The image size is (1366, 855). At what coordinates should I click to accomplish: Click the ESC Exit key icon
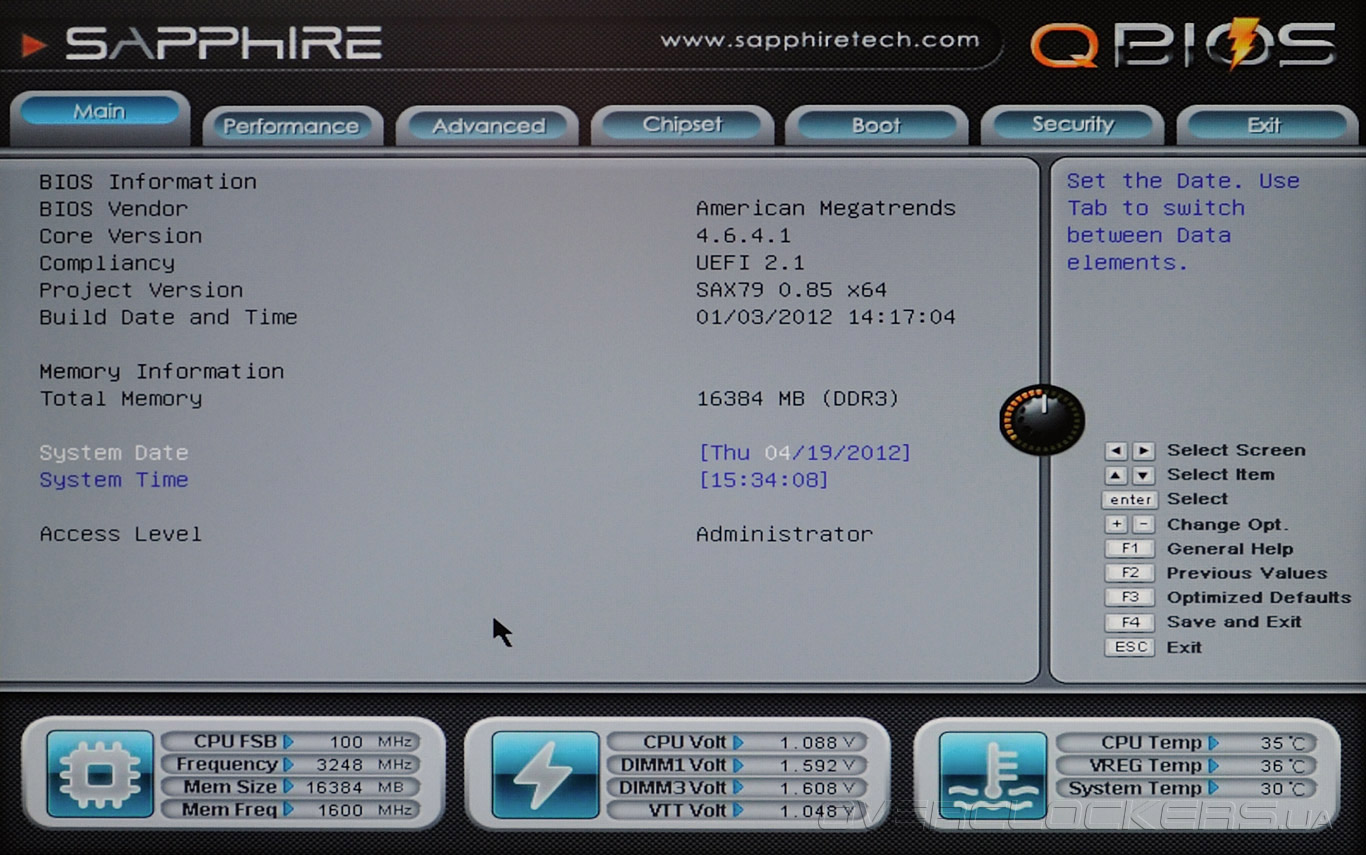(1130, 647)
